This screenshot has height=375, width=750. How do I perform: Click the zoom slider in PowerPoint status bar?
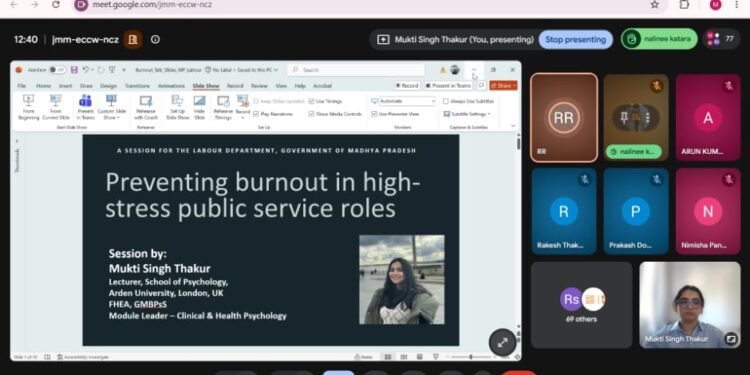coord(471,357)
